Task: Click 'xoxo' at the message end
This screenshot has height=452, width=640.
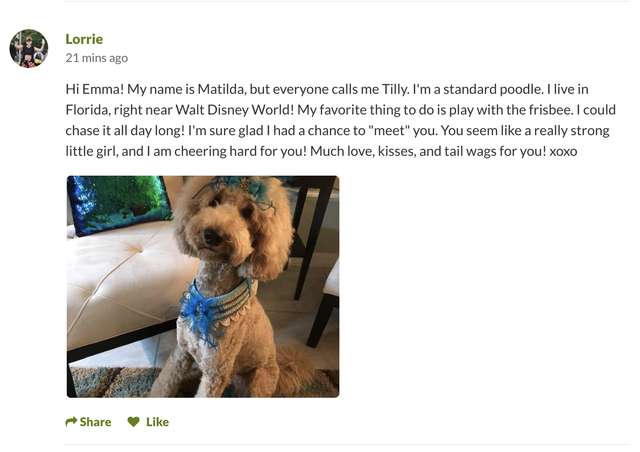Action: click(563, 151)
